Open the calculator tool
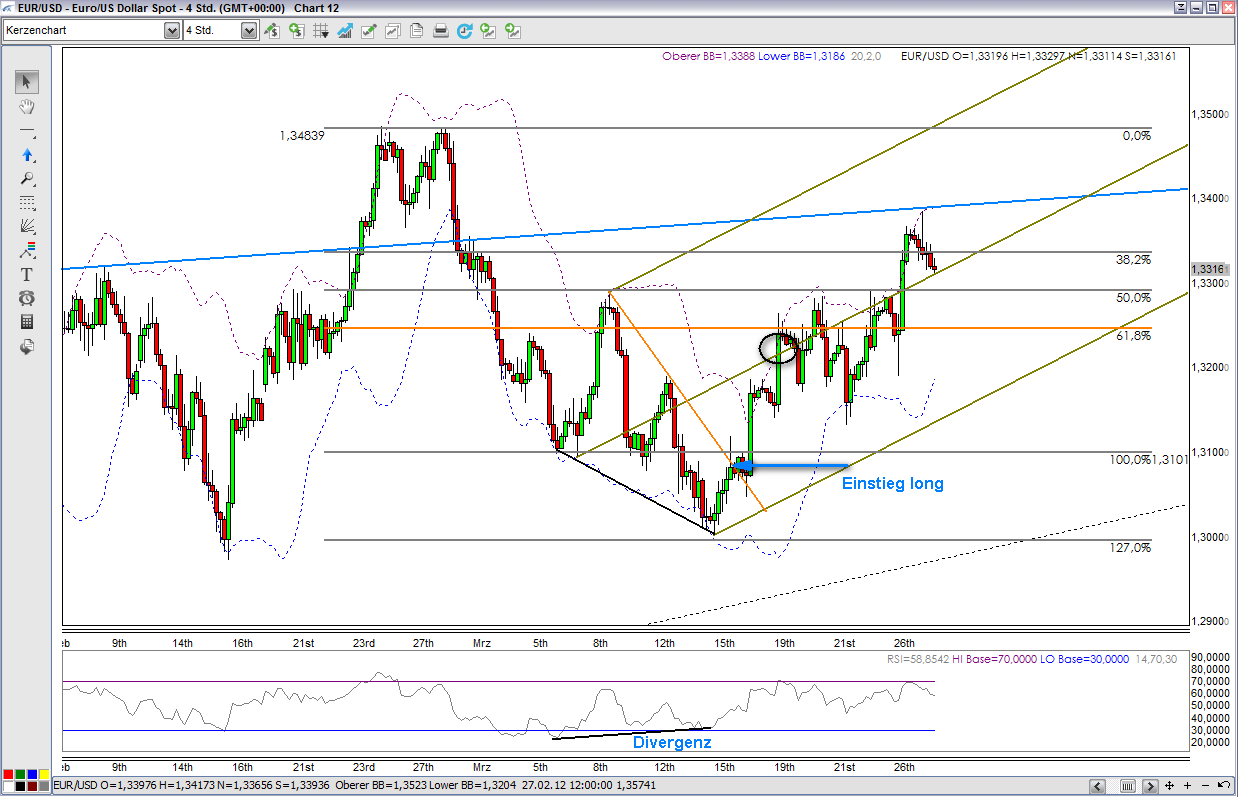 27,322
